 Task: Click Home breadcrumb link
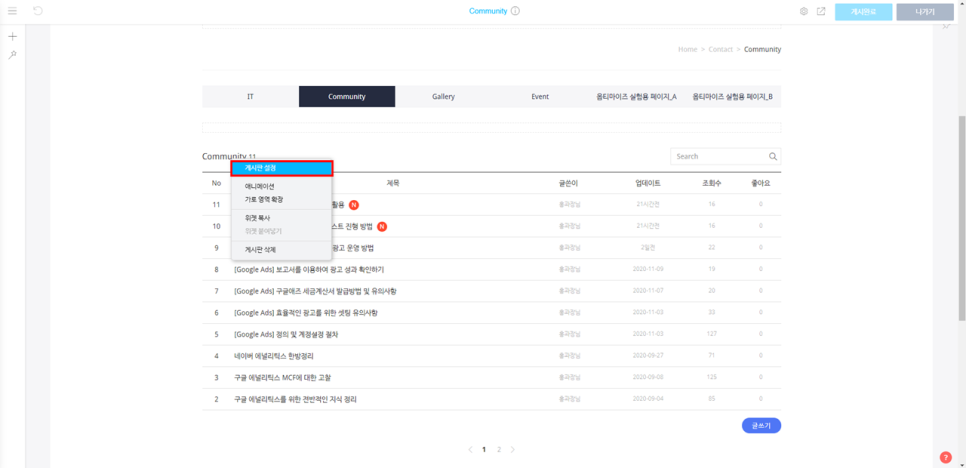(688, 49)
